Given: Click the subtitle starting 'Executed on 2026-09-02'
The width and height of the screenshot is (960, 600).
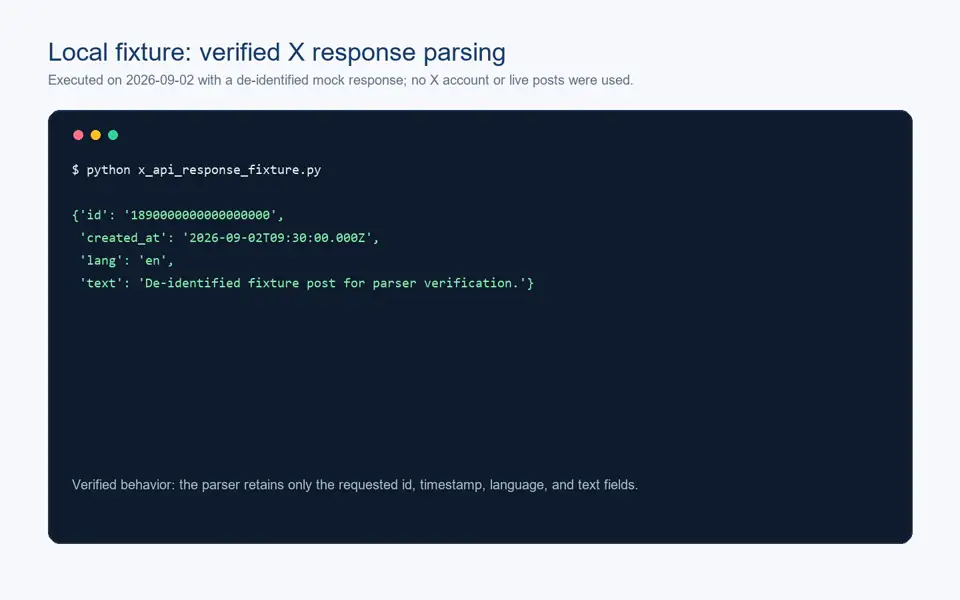Looking at the screenshot, I should (340, 80).
